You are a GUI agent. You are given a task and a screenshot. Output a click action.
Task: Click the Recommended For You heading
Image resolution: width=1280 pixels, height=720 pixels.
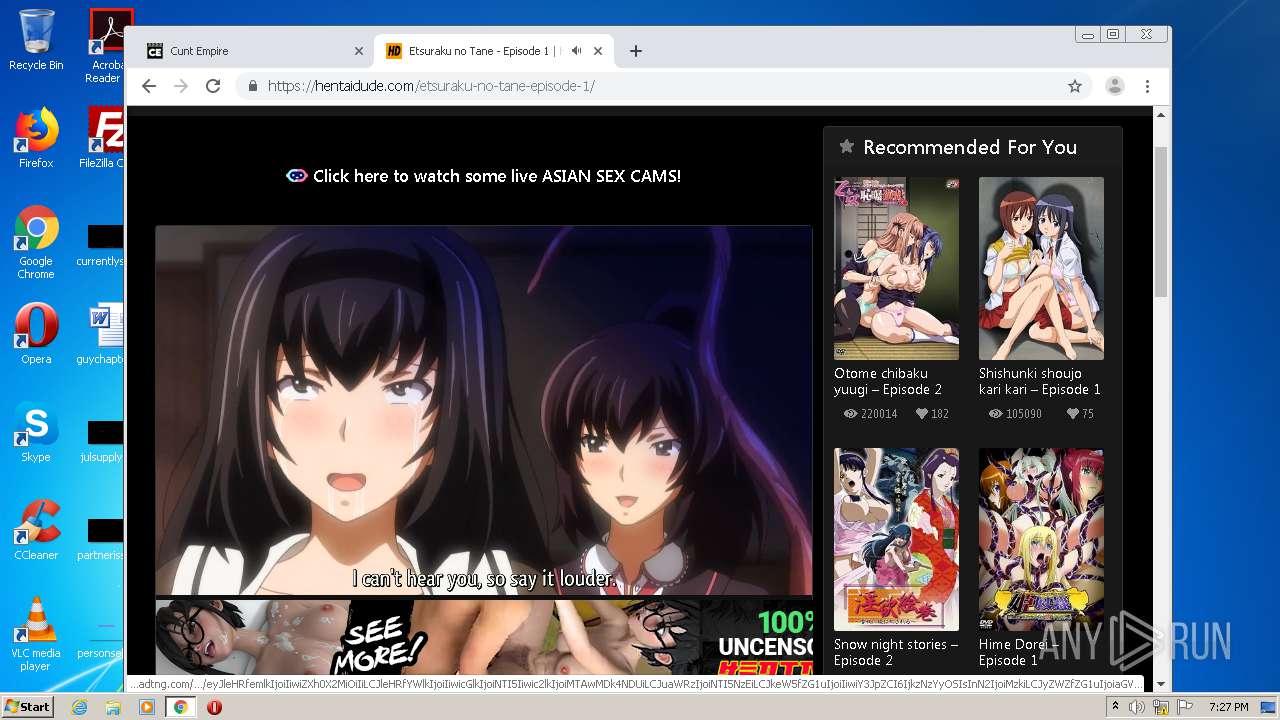(970, 147)
